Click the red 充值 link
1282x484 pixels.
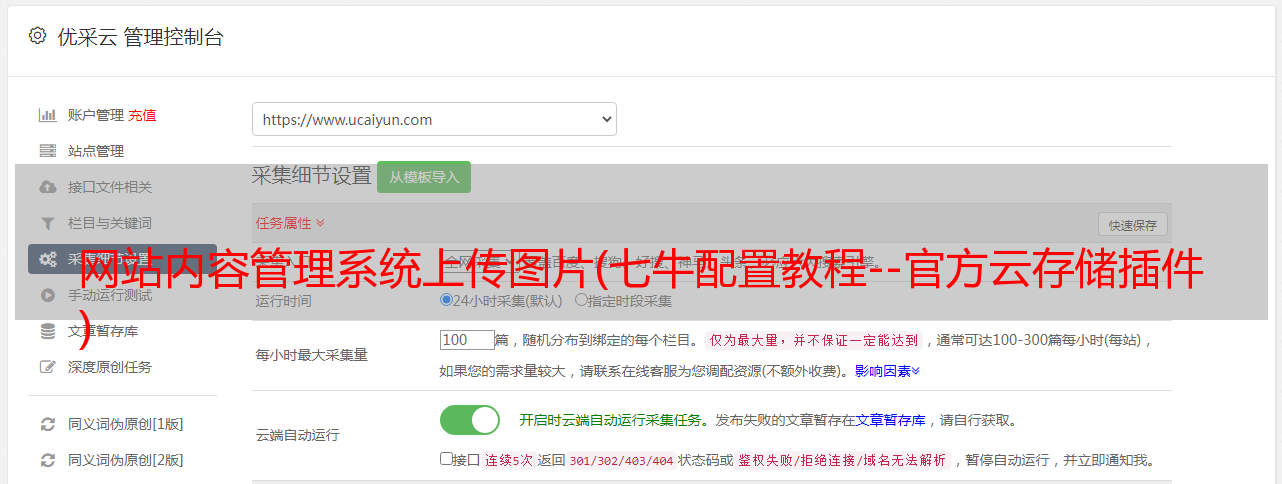click(x=142, y=115)
